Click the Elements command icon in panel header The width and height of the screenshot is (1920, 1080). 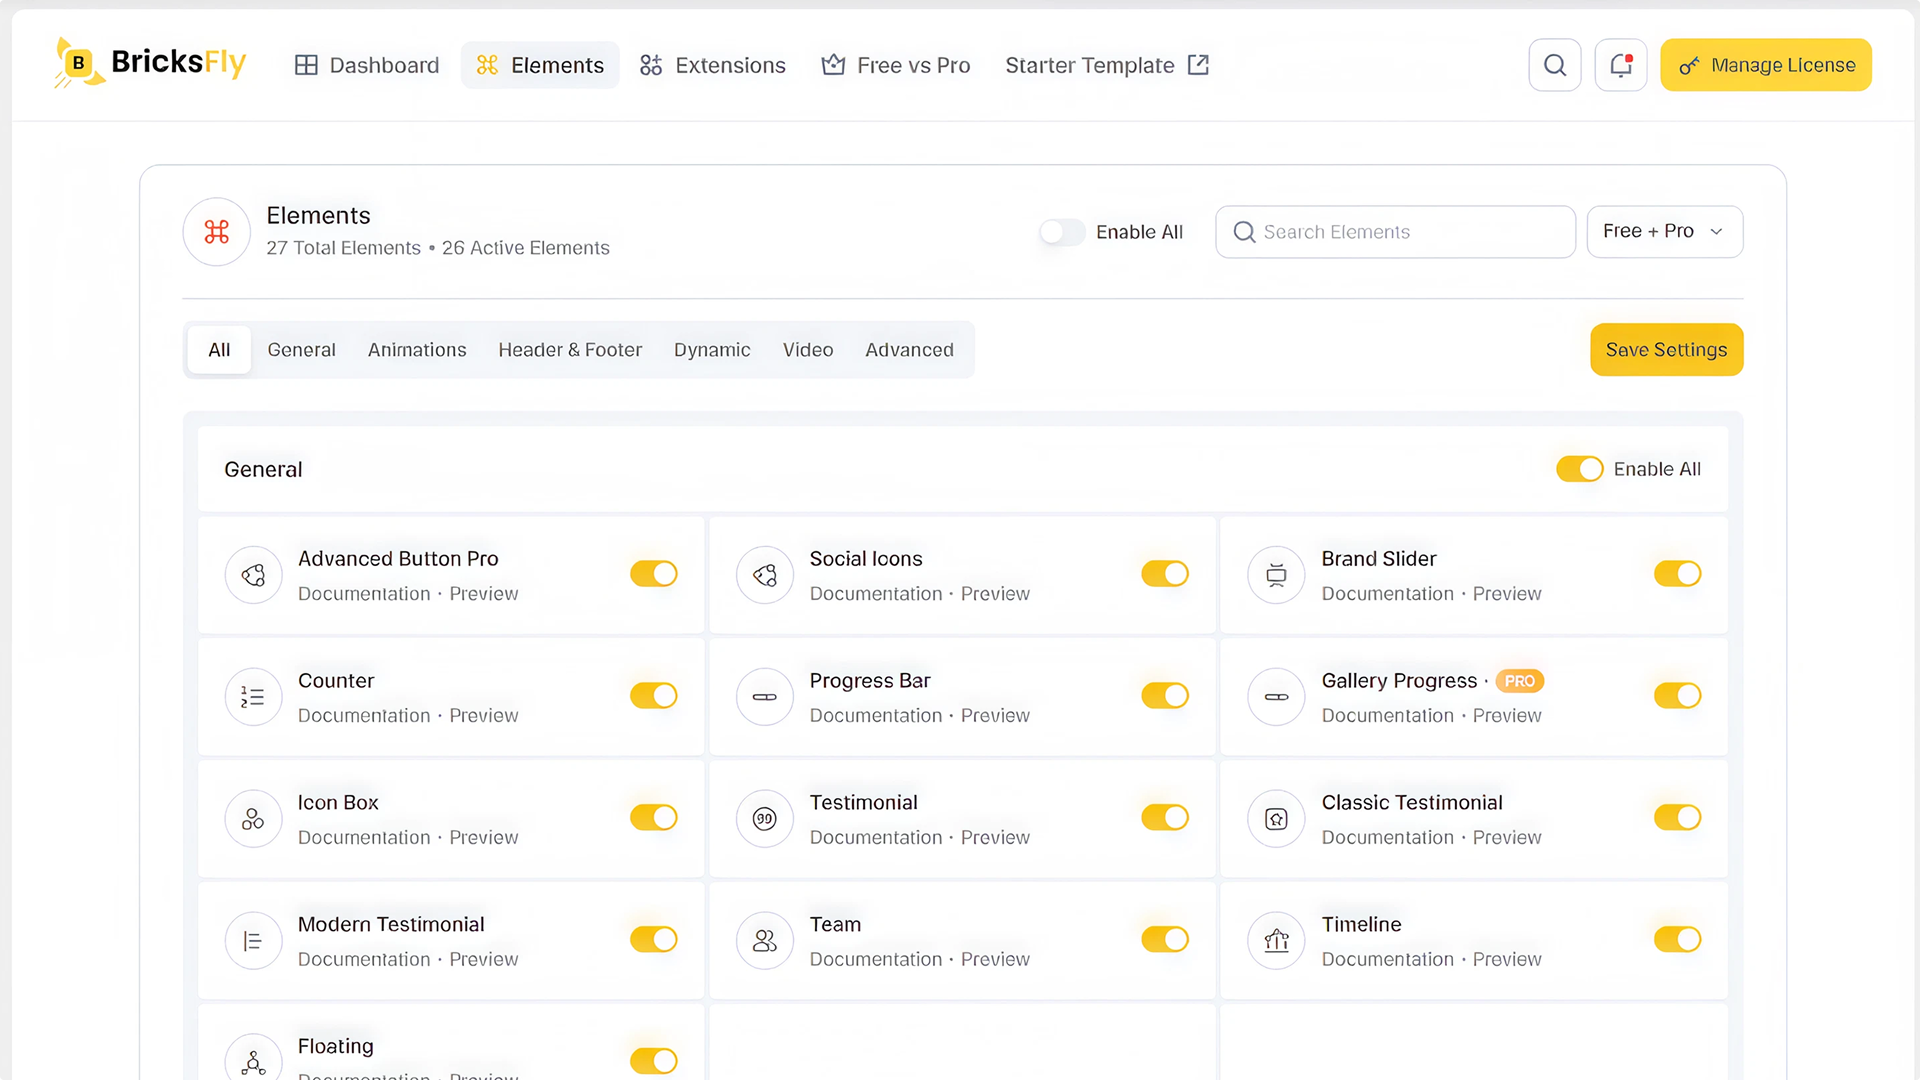coord(216,232)
